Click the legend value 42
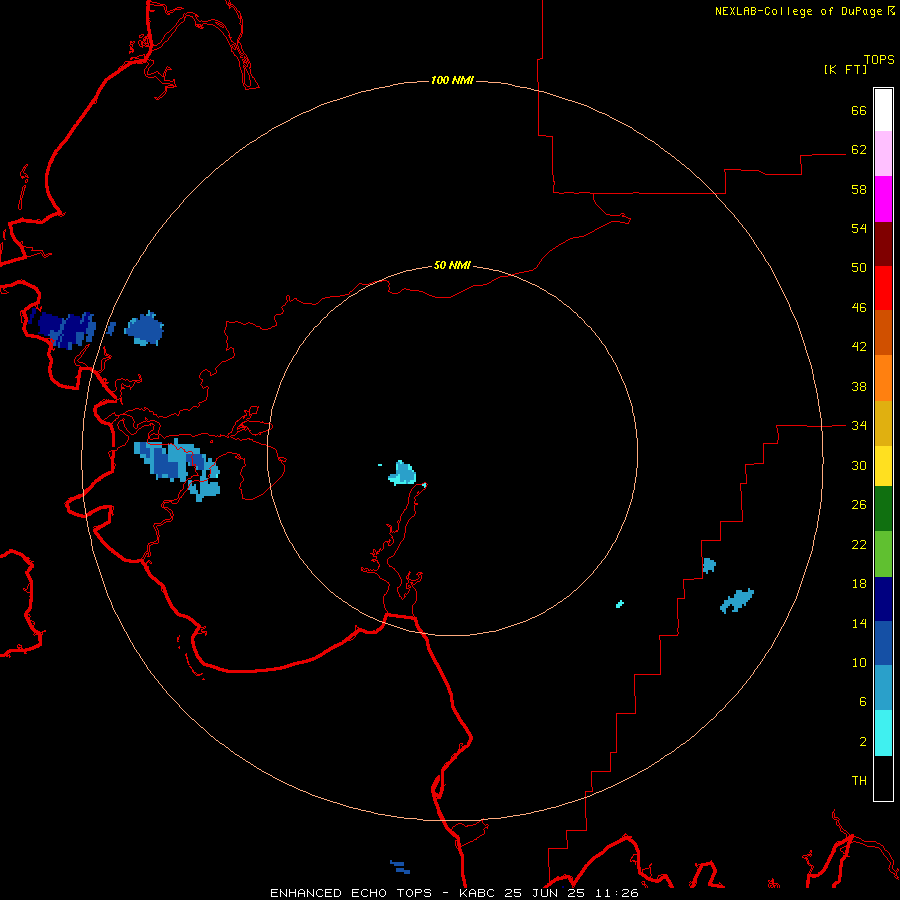Viewport: 900px width, 900px height. (x=859, y=346)
